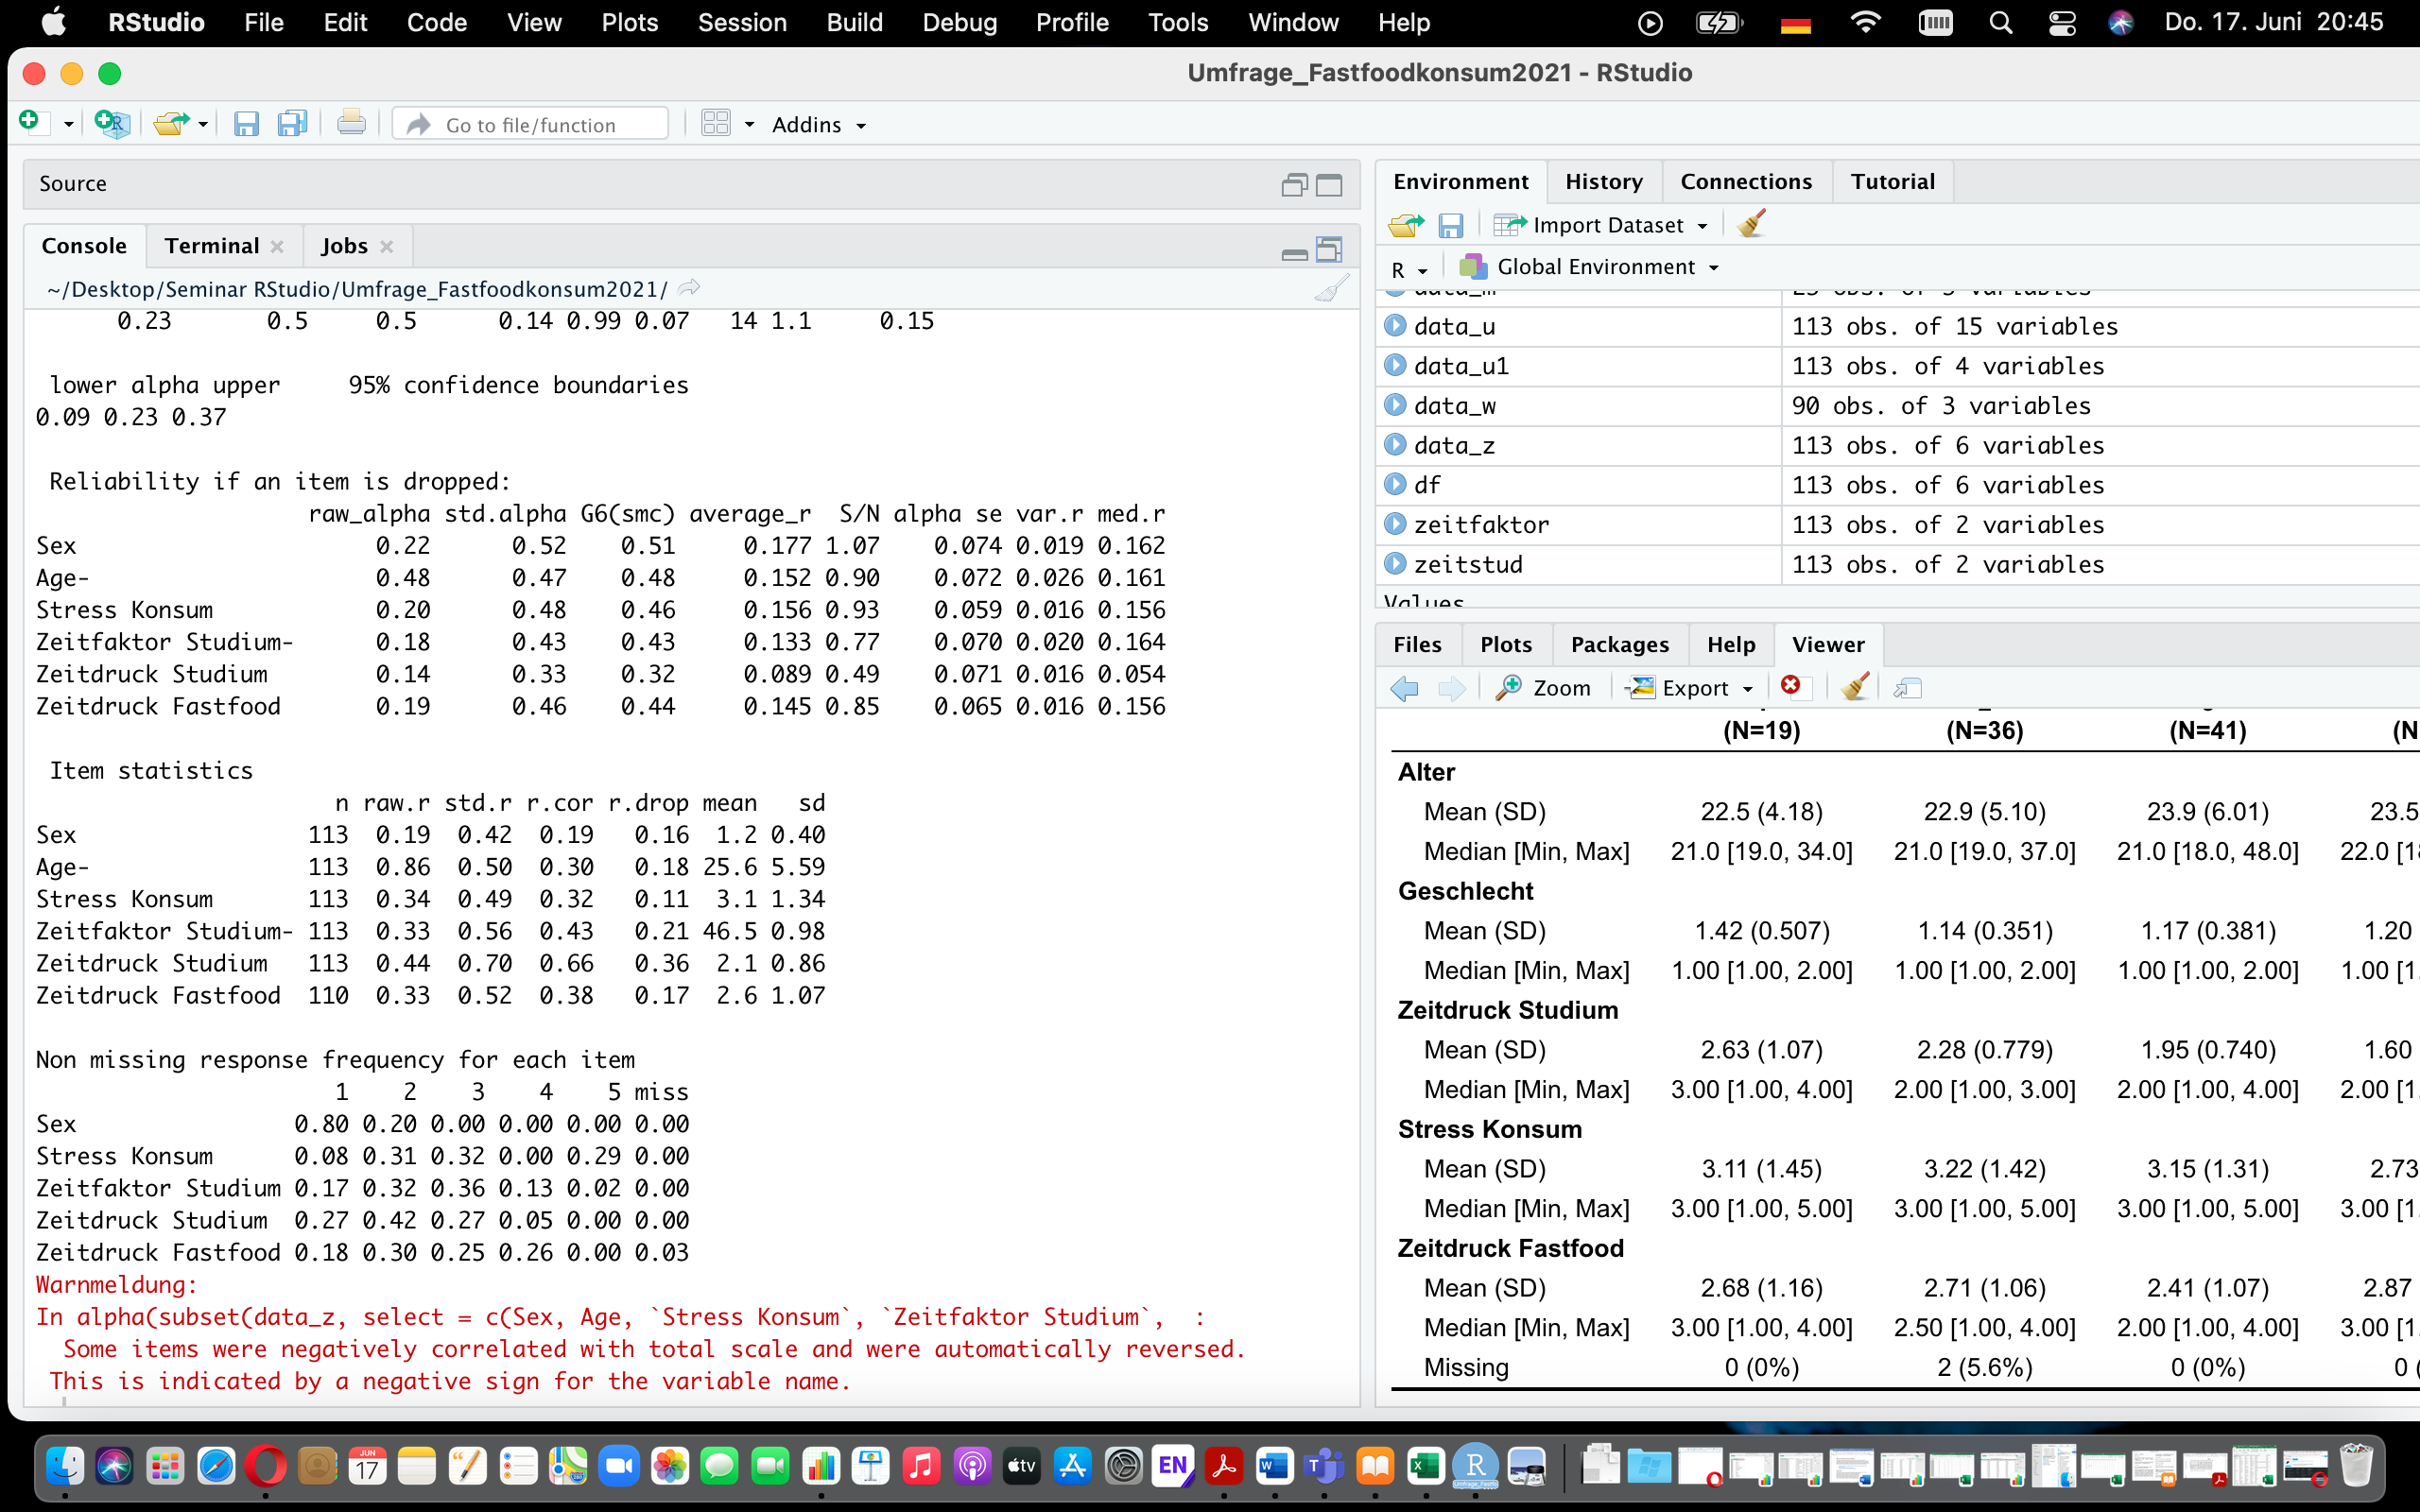Switch to the History tab
The image size is (2420, 1512).
click(x=1604, y=181)
